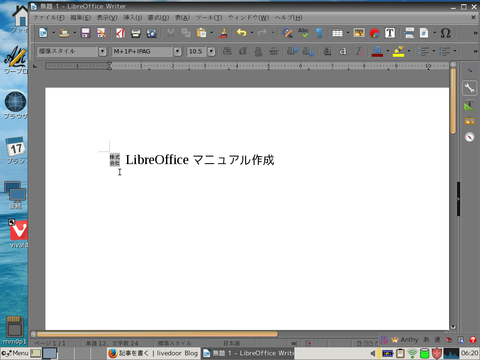This screenshot has width=480, height=360.
Task: Open the 表示(V) menu
Action: 107,17
